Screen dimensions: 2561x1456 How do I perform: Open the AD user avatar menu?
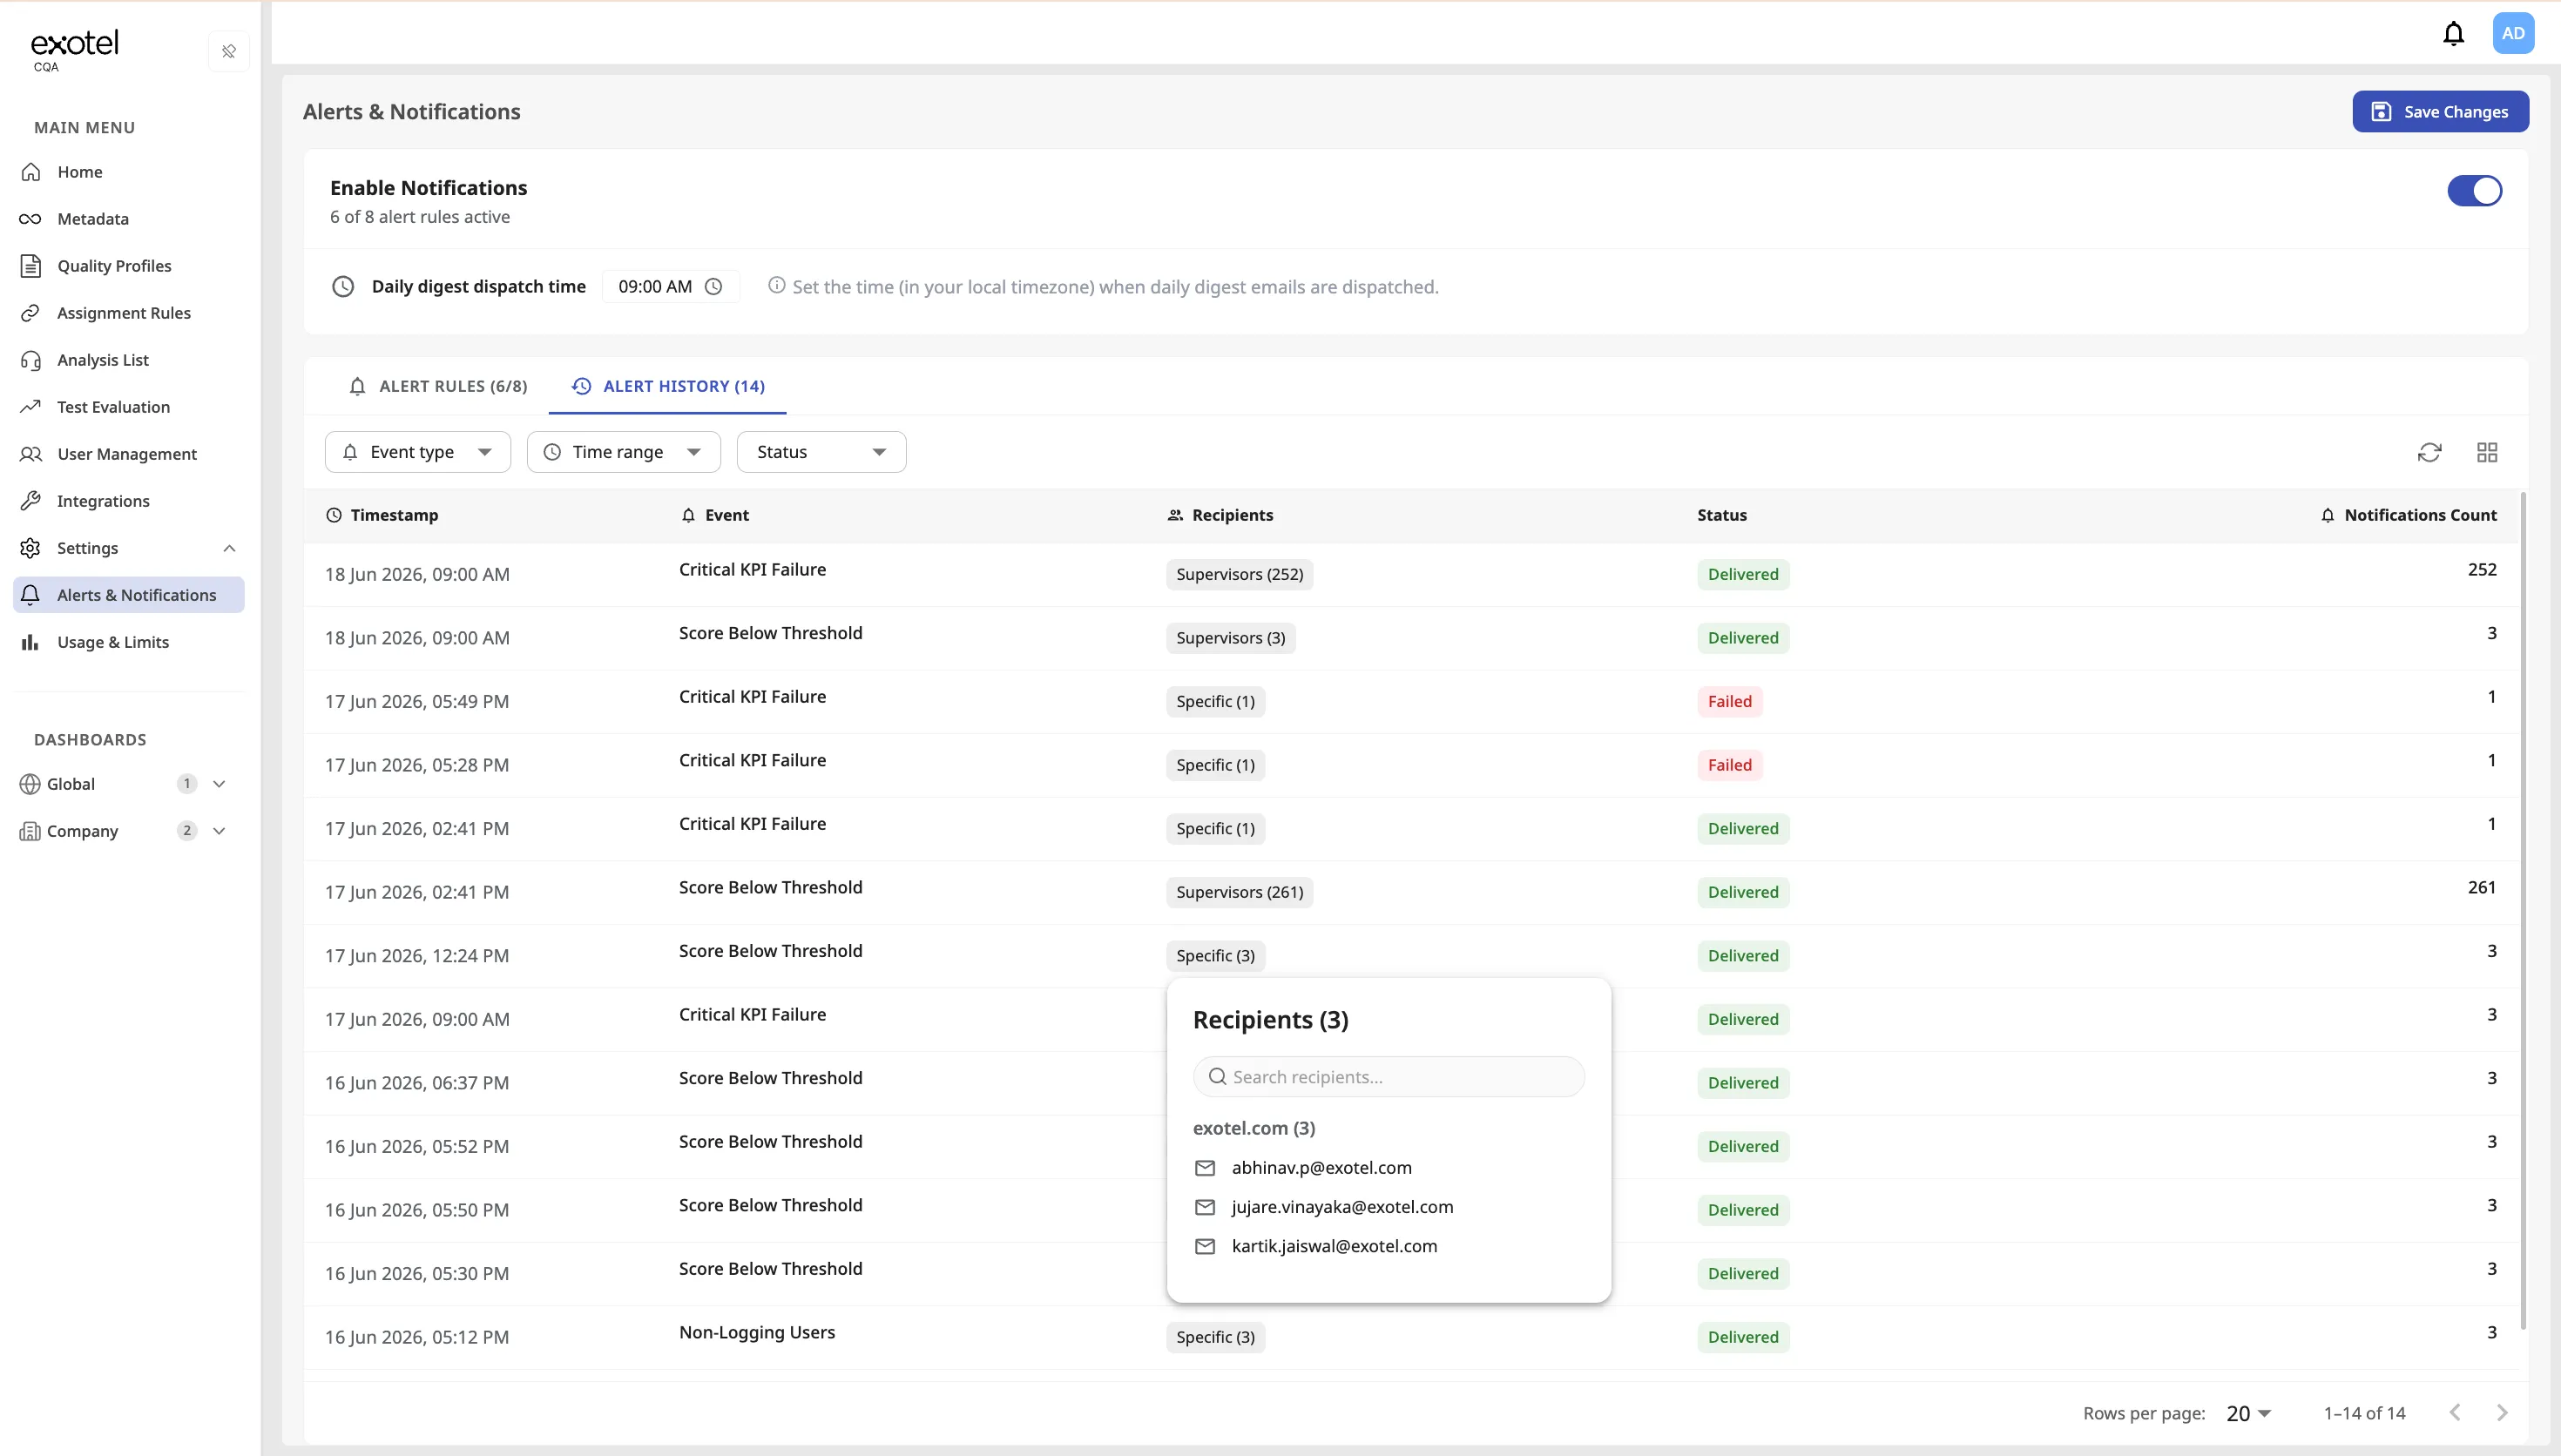coord(2512,33)
